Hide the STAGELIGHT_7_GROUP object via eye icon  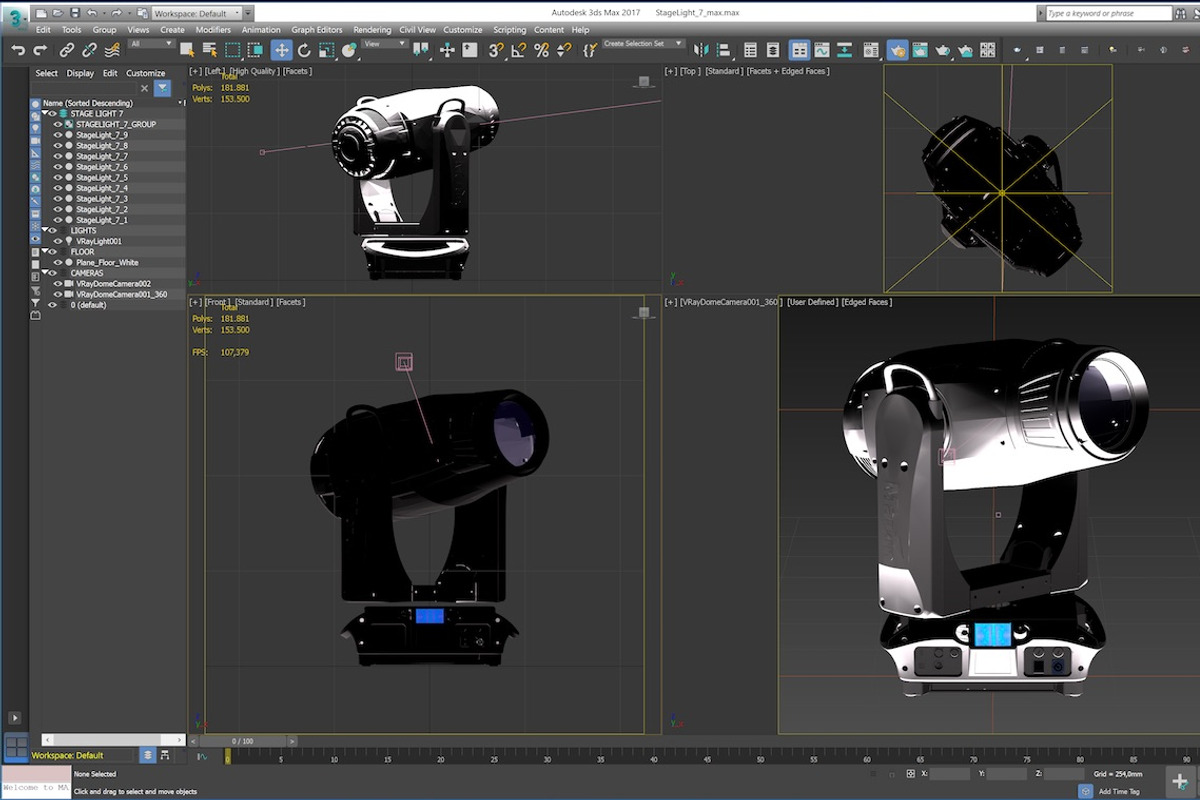coord(58,125)
